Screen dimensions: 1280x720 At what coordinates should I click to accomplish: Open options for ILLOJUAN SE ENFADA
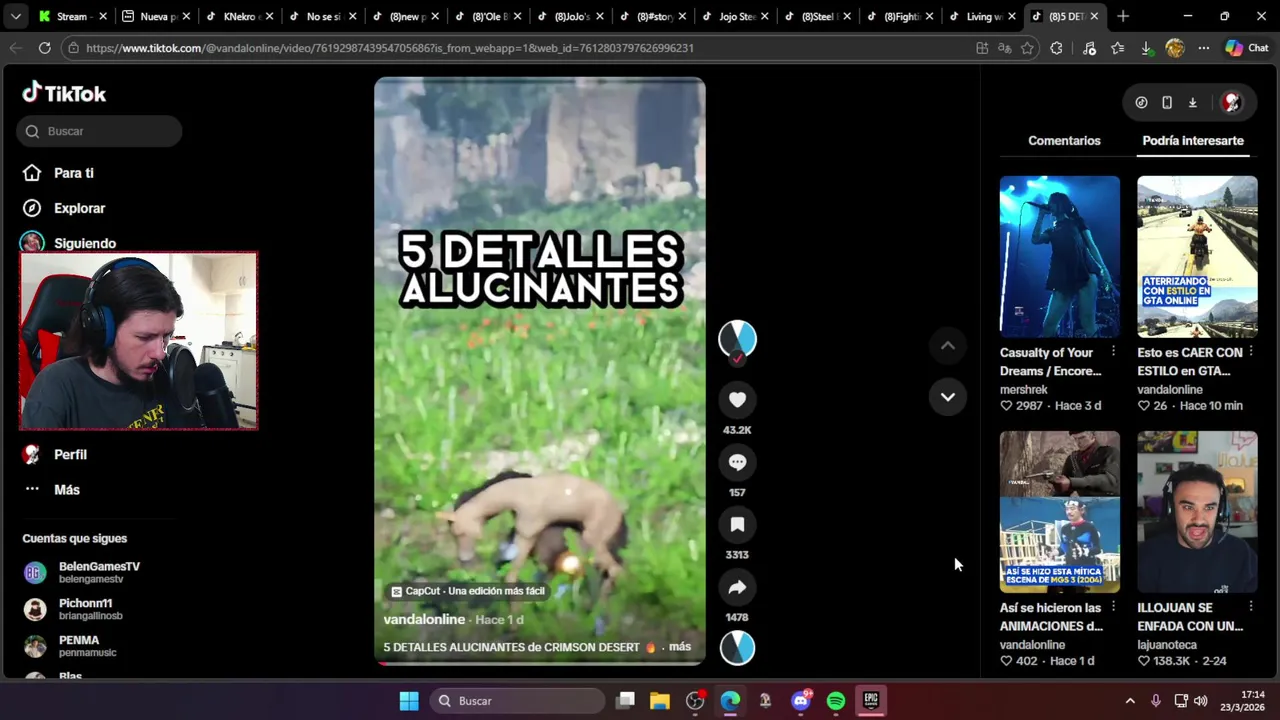pos(1251,607)
